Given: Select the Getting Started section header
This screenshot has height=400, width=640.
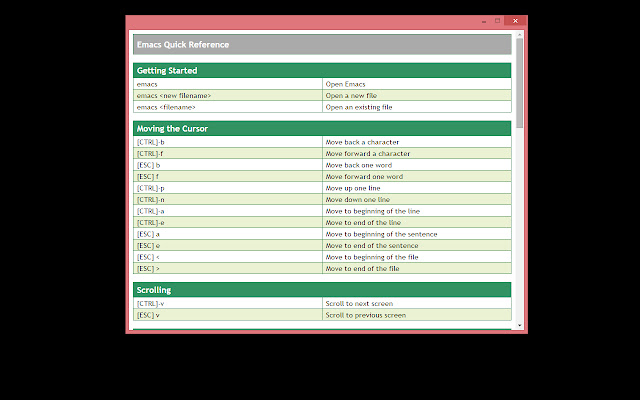Looking at the screenshot, I should (x=322, y=71).
